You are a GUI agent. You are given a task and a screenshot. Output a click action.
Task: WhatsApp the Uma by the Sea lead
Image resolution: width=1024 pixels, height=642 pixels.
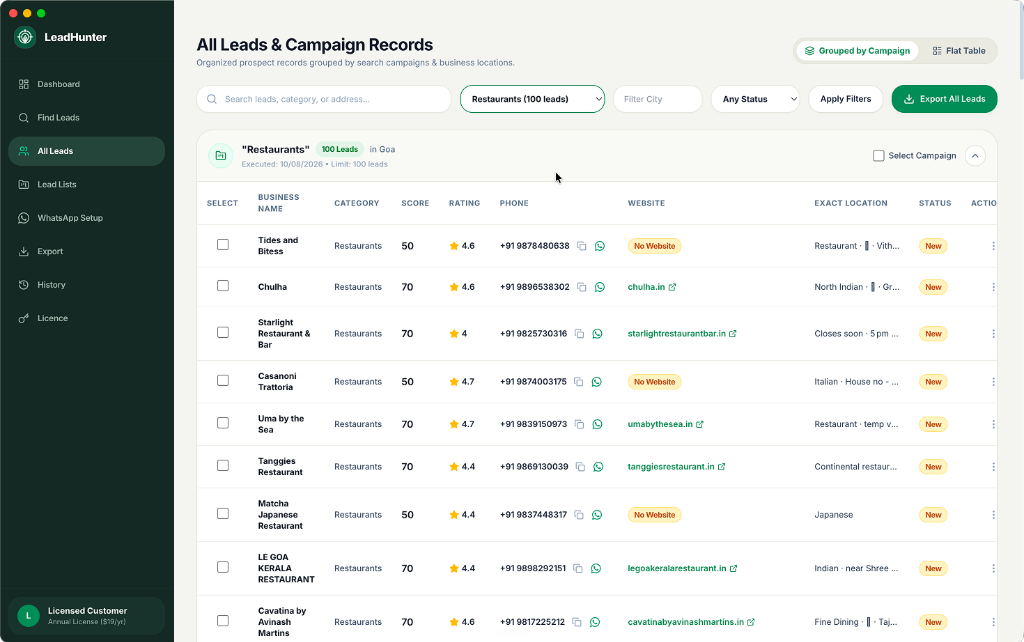(x=597, y=425)
